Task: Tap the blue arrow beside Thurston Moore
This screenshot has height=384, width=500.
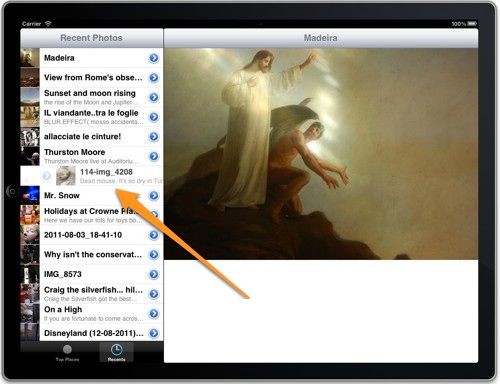Action: (154, 156)
